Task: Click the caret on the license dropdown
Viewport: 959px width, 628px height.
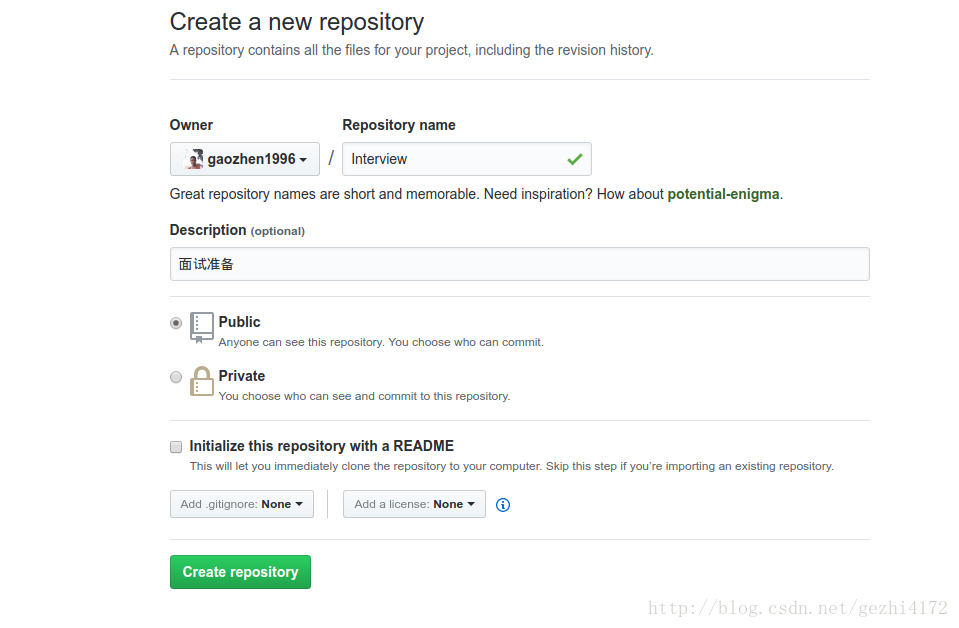Action: (x=471, y=504)
